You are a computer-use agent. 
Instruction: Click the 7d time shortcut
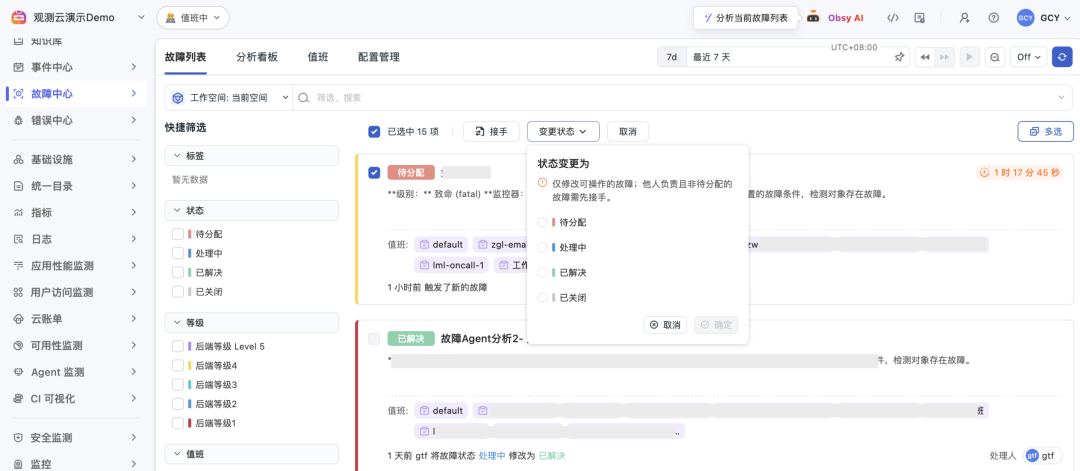[672, 57]
